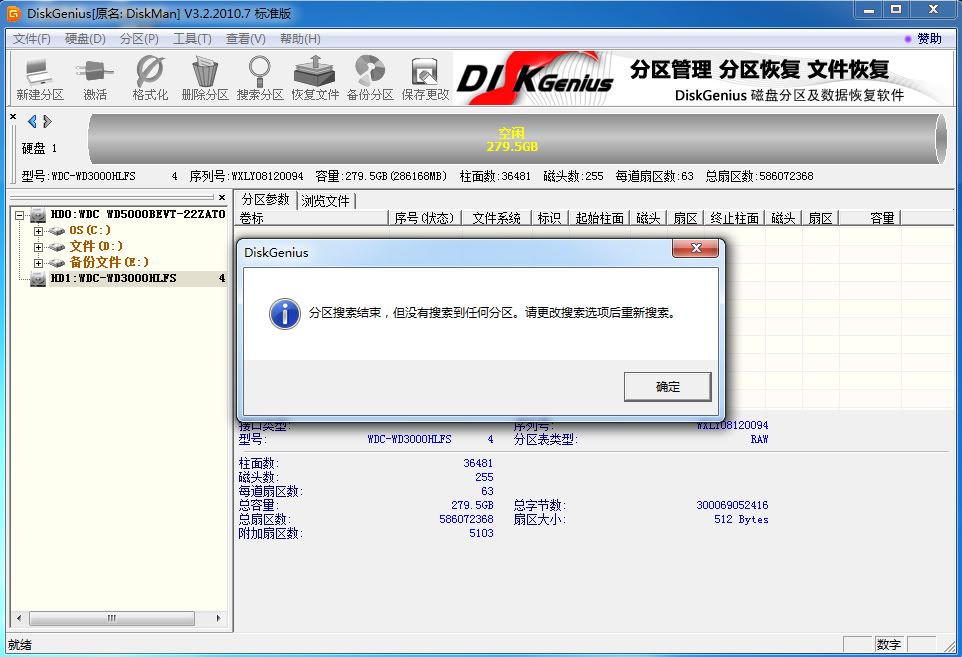Collapse the HD0 WDC disk tree node
The height and width of the screenshot is (657, 962).
[x=20, y=215]
